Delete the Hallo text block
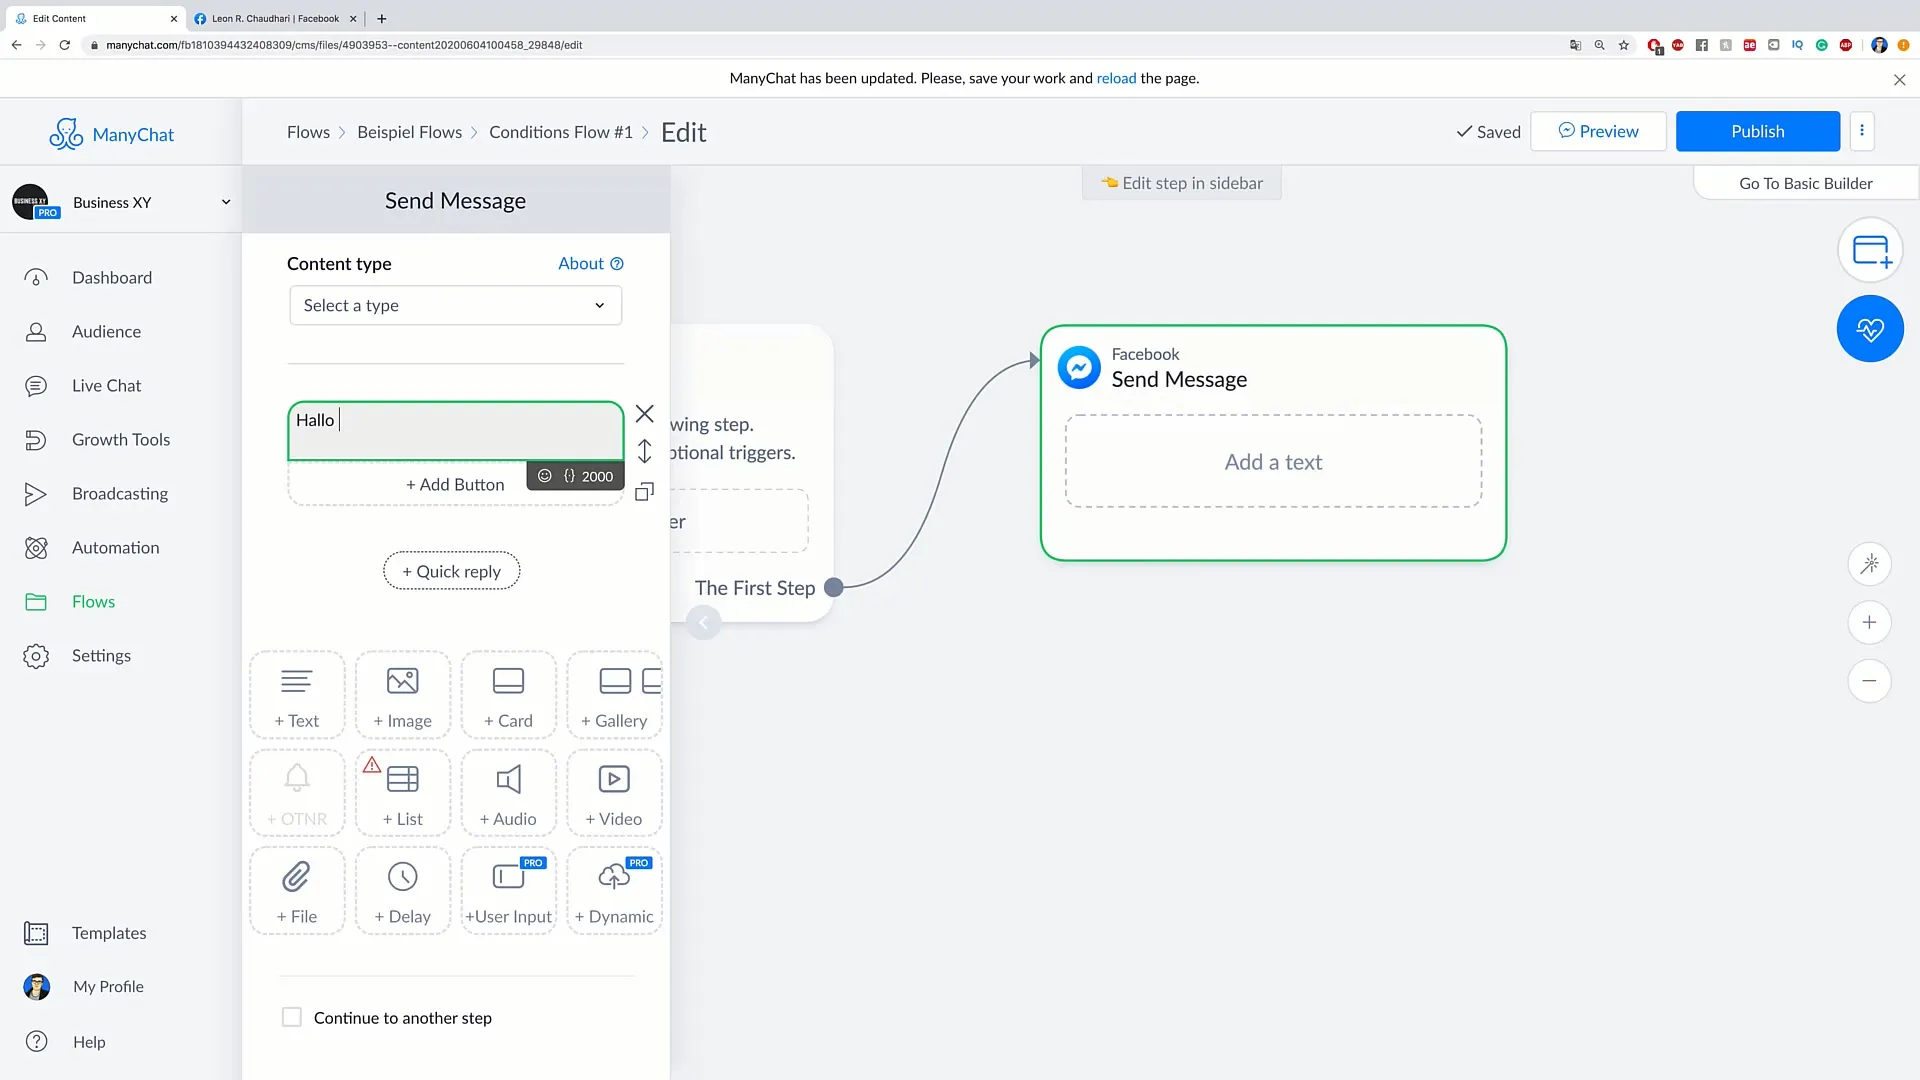1920x1080 pixels. point(645,414)
